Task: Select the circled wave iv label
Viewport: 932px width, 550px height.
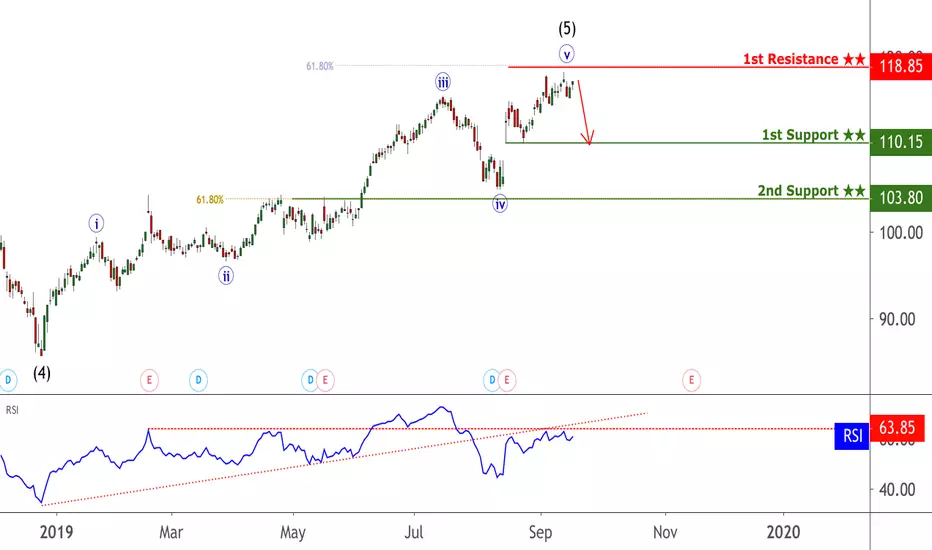Action: (500, 205)
